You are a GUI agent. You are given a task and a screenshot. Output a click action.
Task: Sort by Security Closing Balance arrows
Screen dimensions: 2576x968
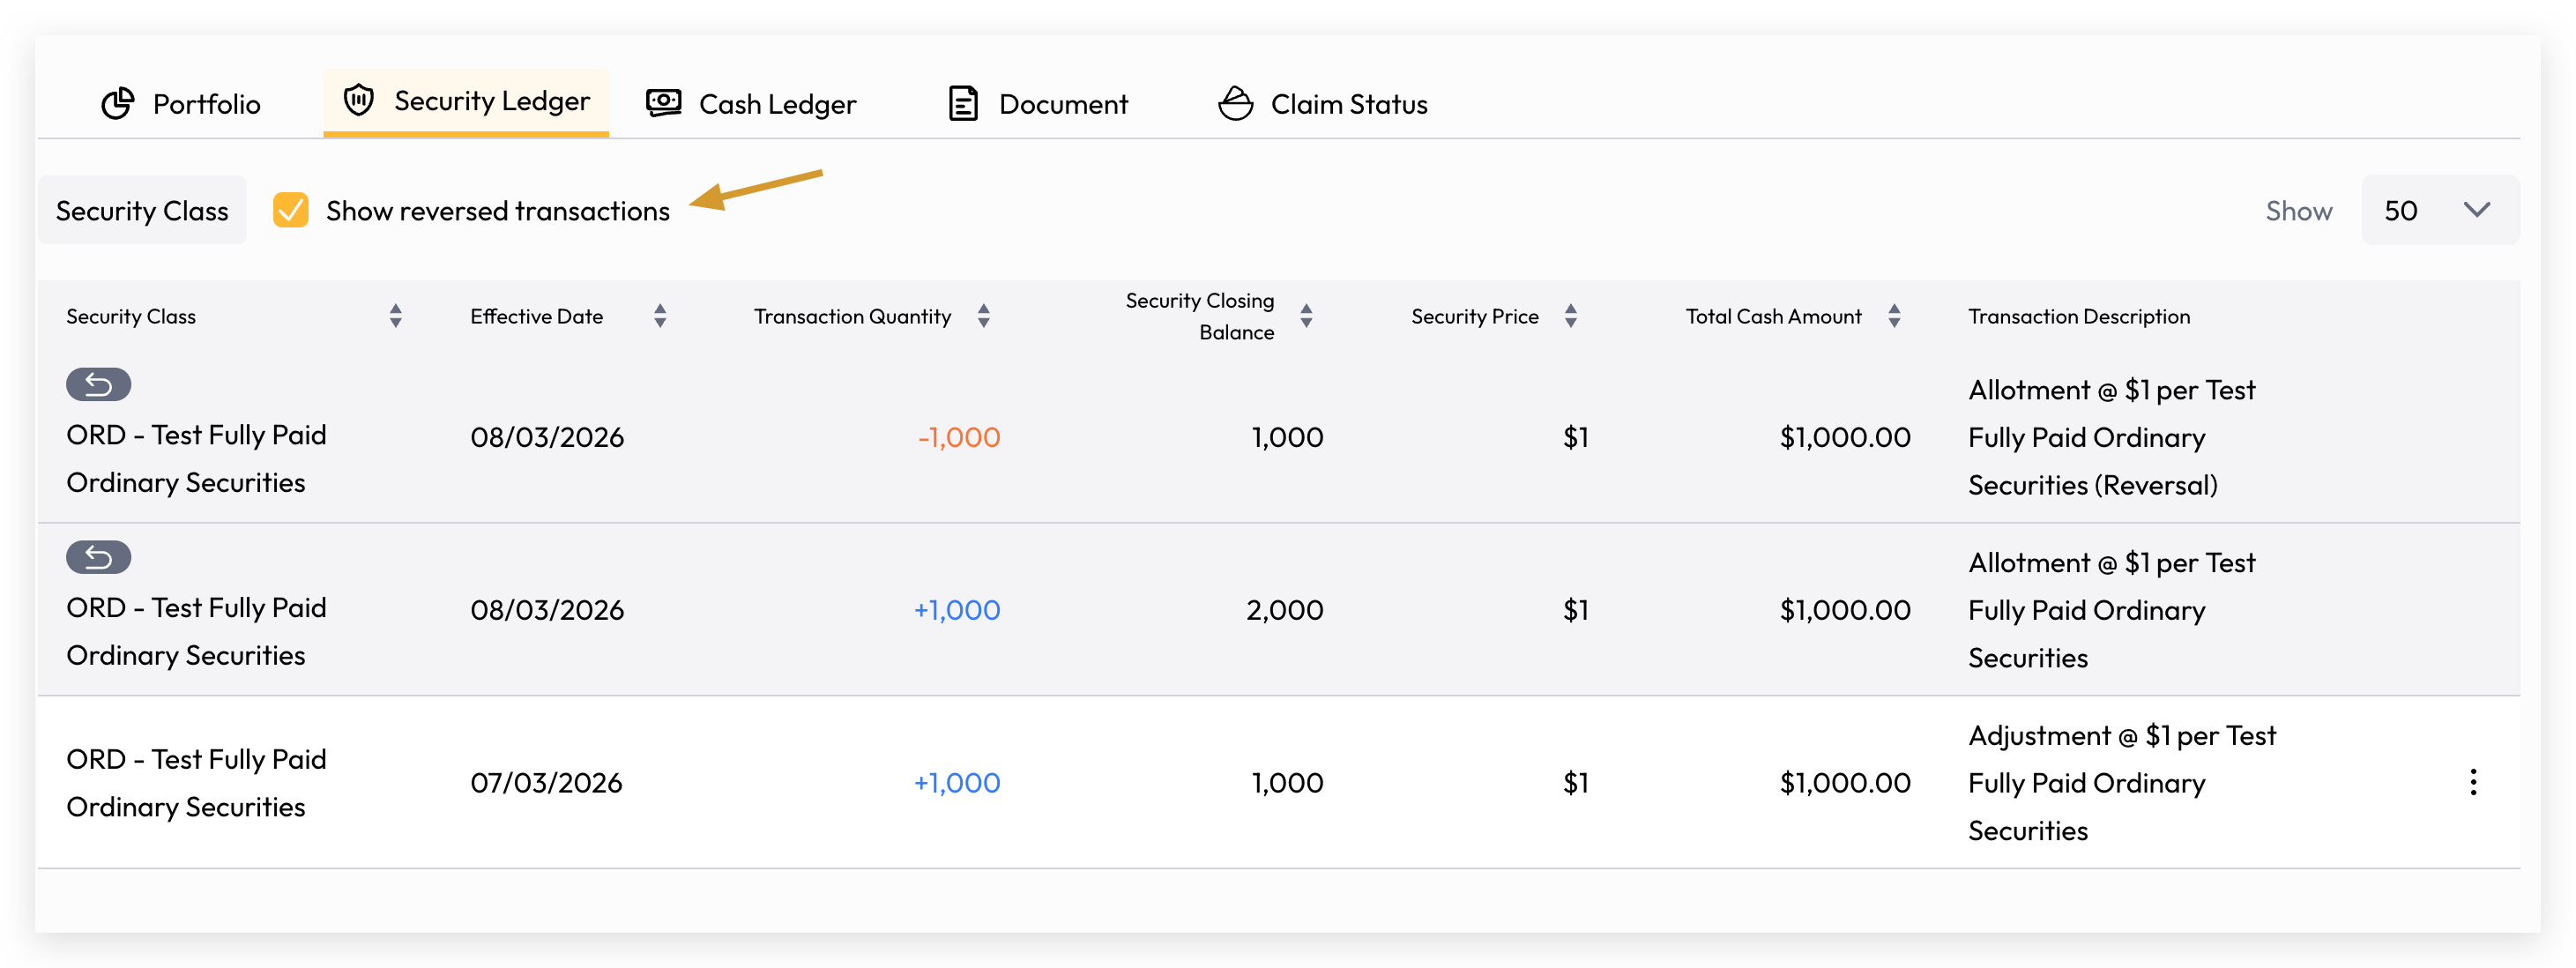click(1306, 317)
